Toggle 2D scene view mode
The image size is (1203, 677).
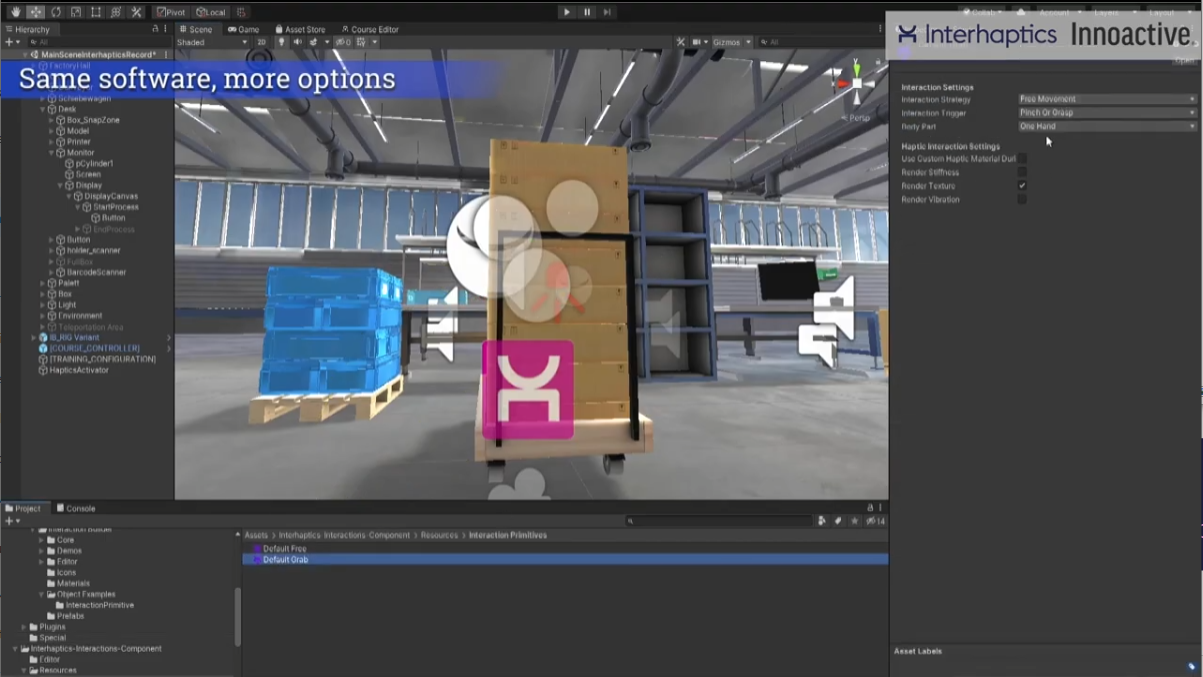(262, 42)
